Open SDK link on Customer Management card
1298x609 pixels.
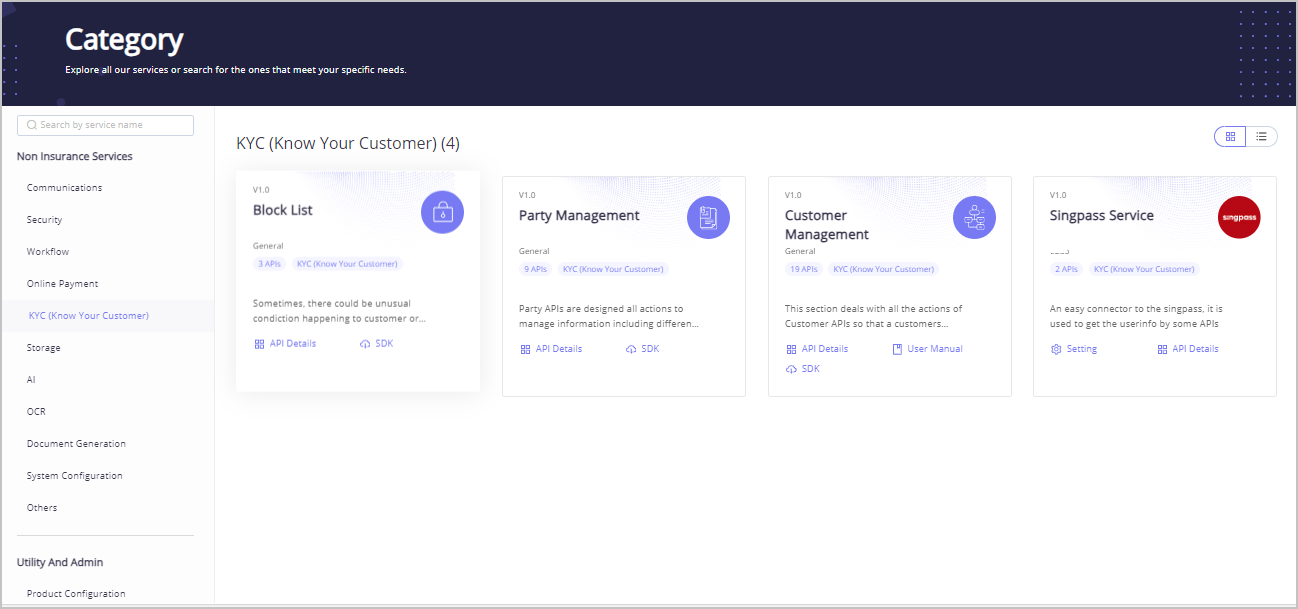tap(803, 369)
